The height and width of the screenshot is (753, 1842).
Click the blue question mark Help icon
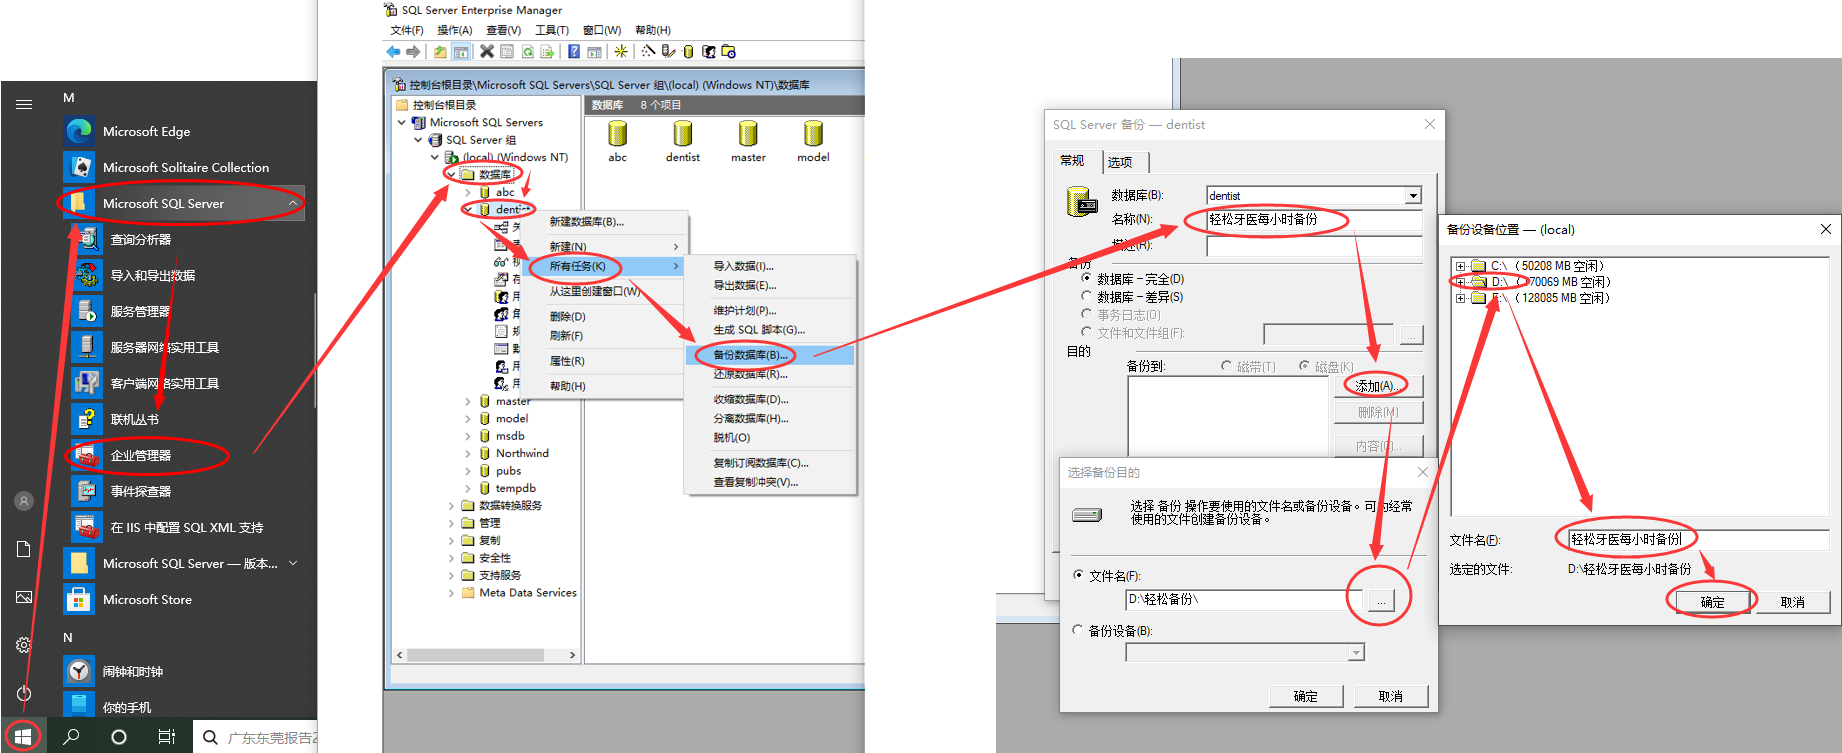point(574,52)
